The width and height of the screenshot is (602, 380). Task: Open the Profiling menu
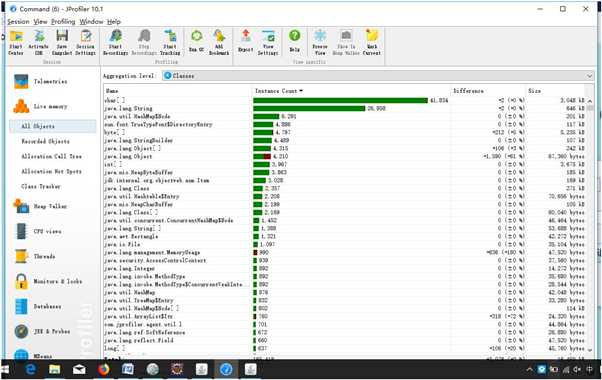(x=63, y=22)
